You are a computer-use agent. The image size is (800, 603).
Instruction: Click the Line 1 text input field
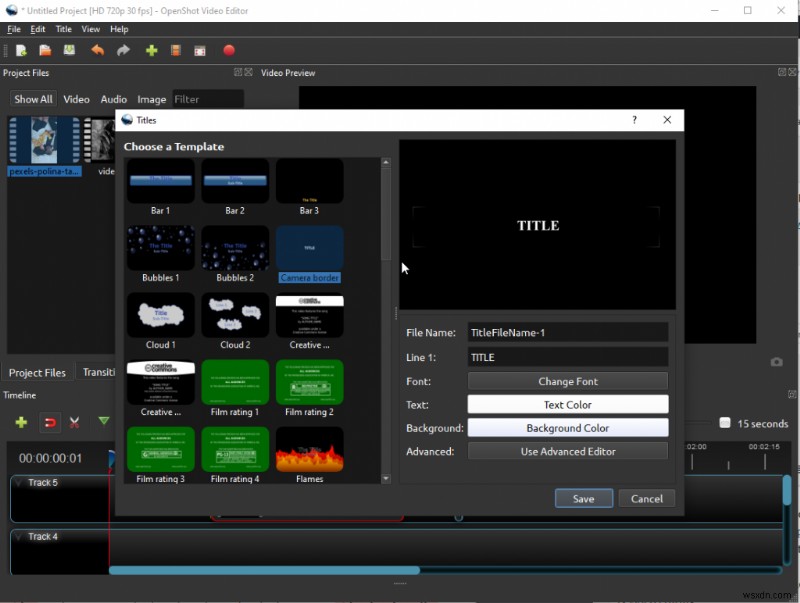pyautogui.click(x=567, y=357)
